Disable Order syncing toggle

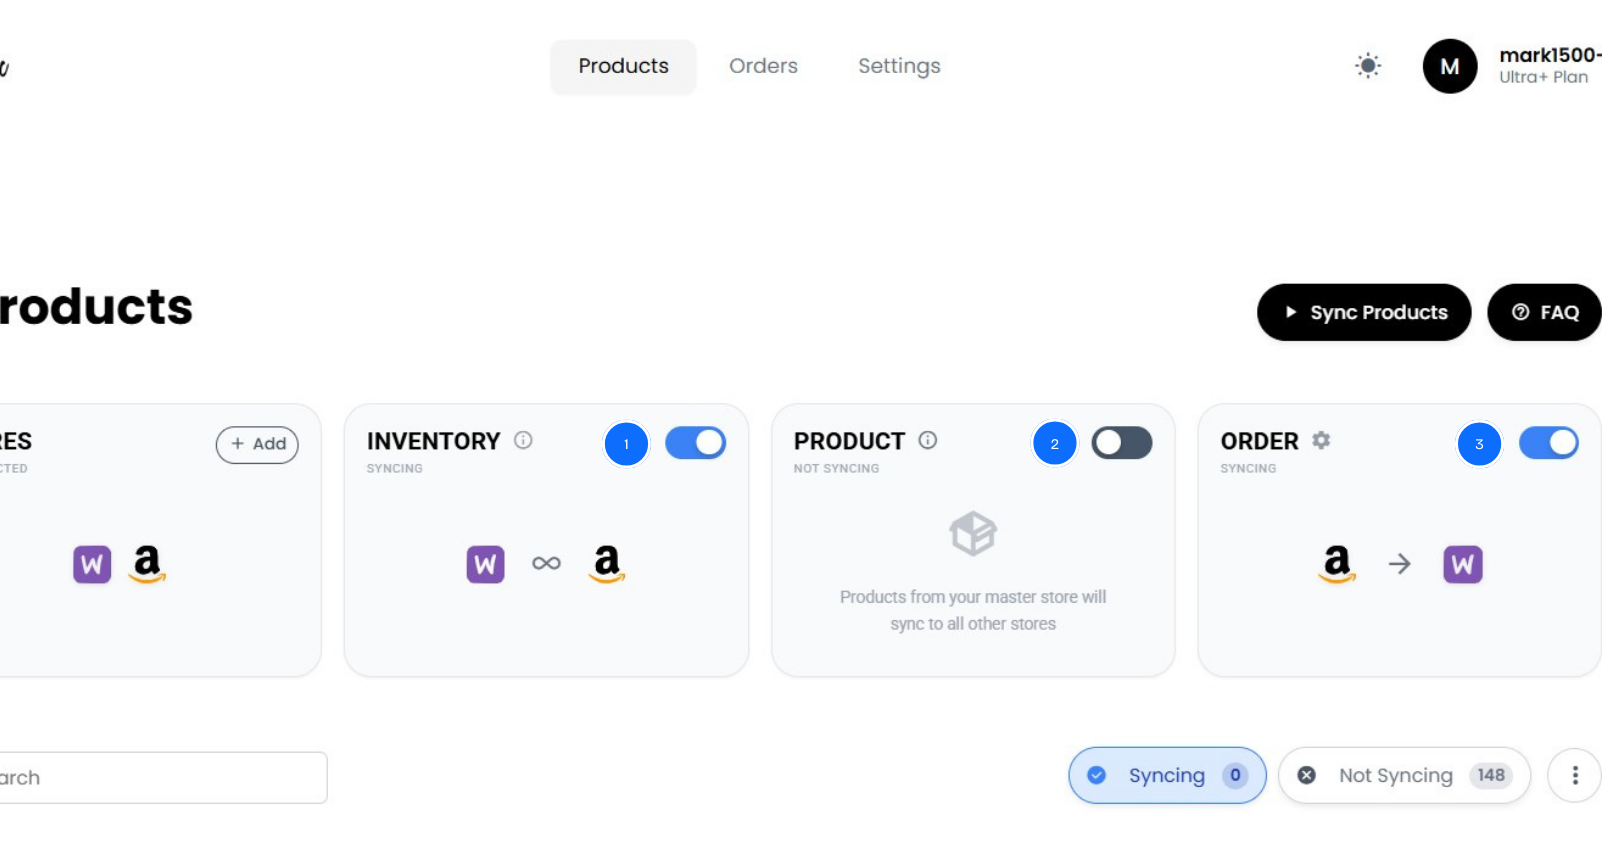(x=1548, y=443)
